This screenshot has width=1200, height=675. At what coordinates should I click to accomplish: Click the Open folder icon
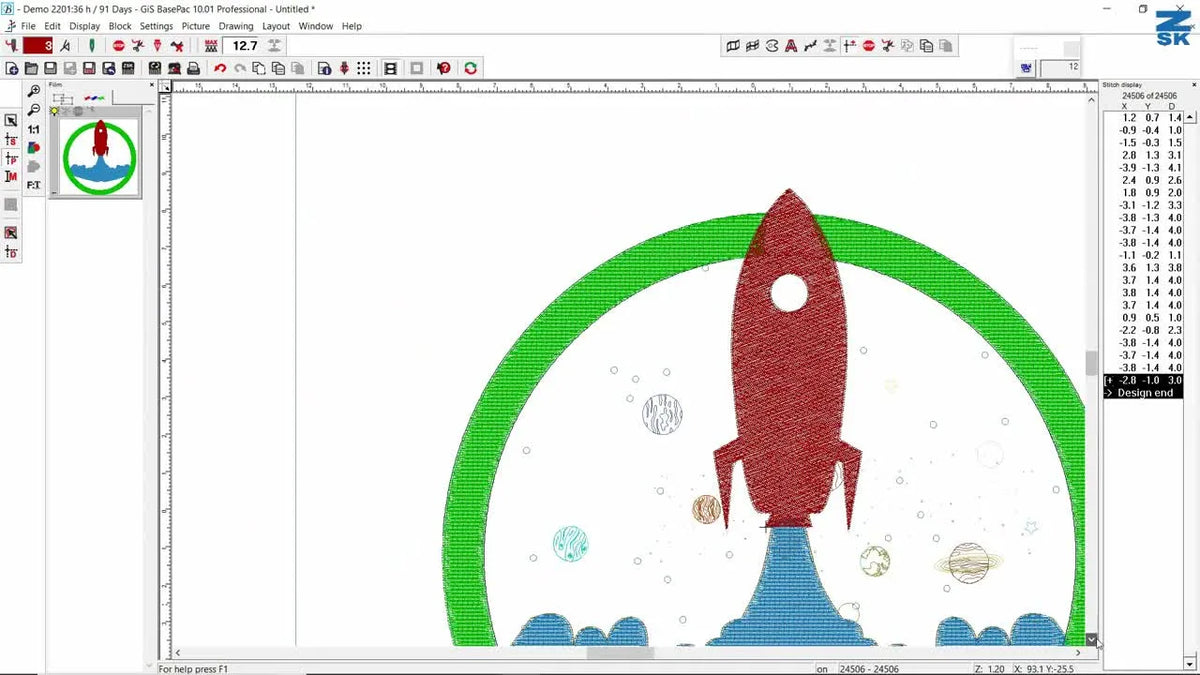pyautogui.click(x=32, y=68)
